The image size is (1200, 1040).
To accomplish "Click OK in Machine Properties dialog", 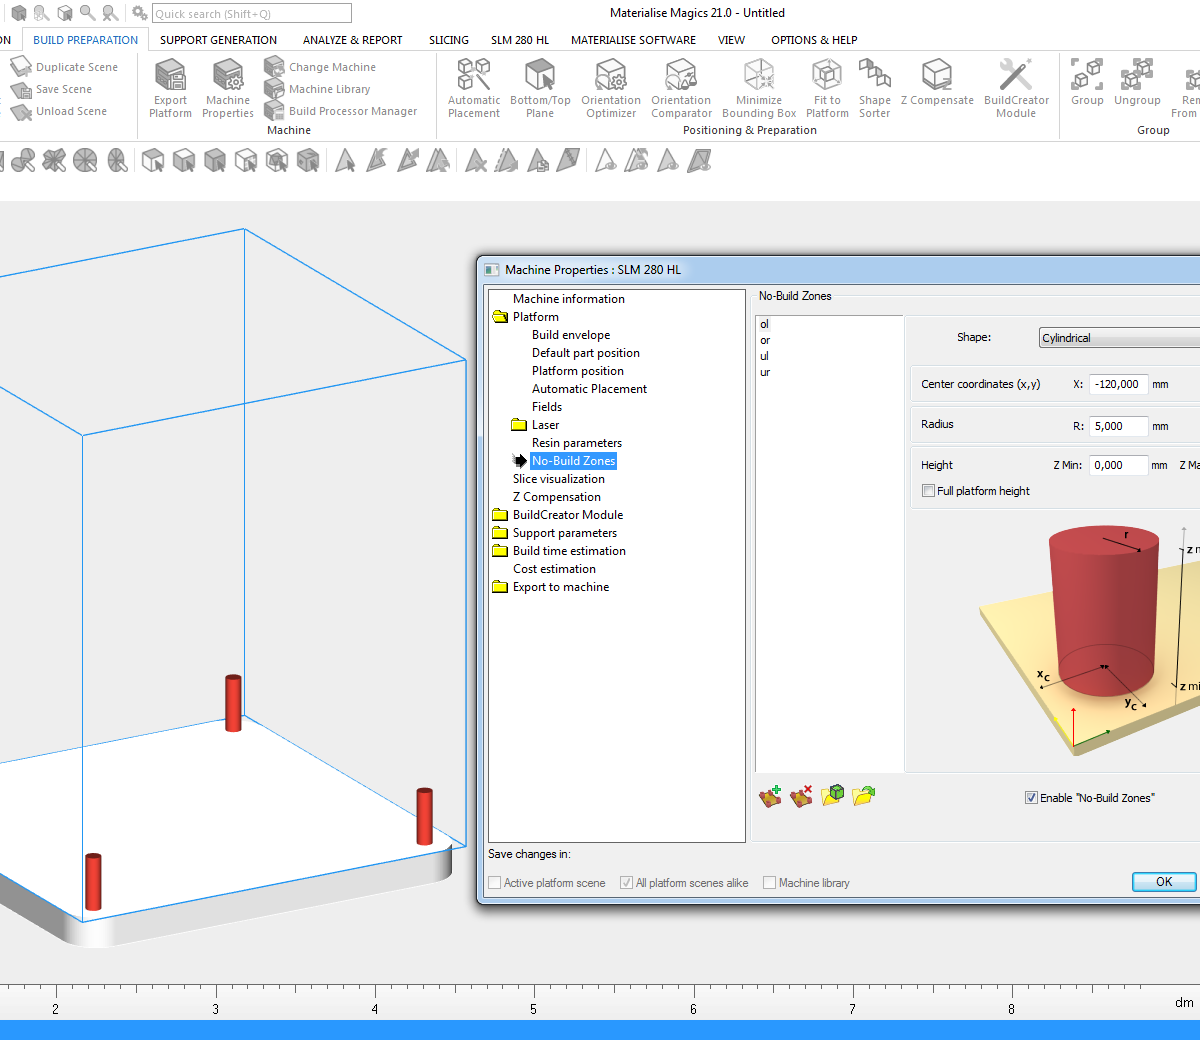I will (1164, 882).
